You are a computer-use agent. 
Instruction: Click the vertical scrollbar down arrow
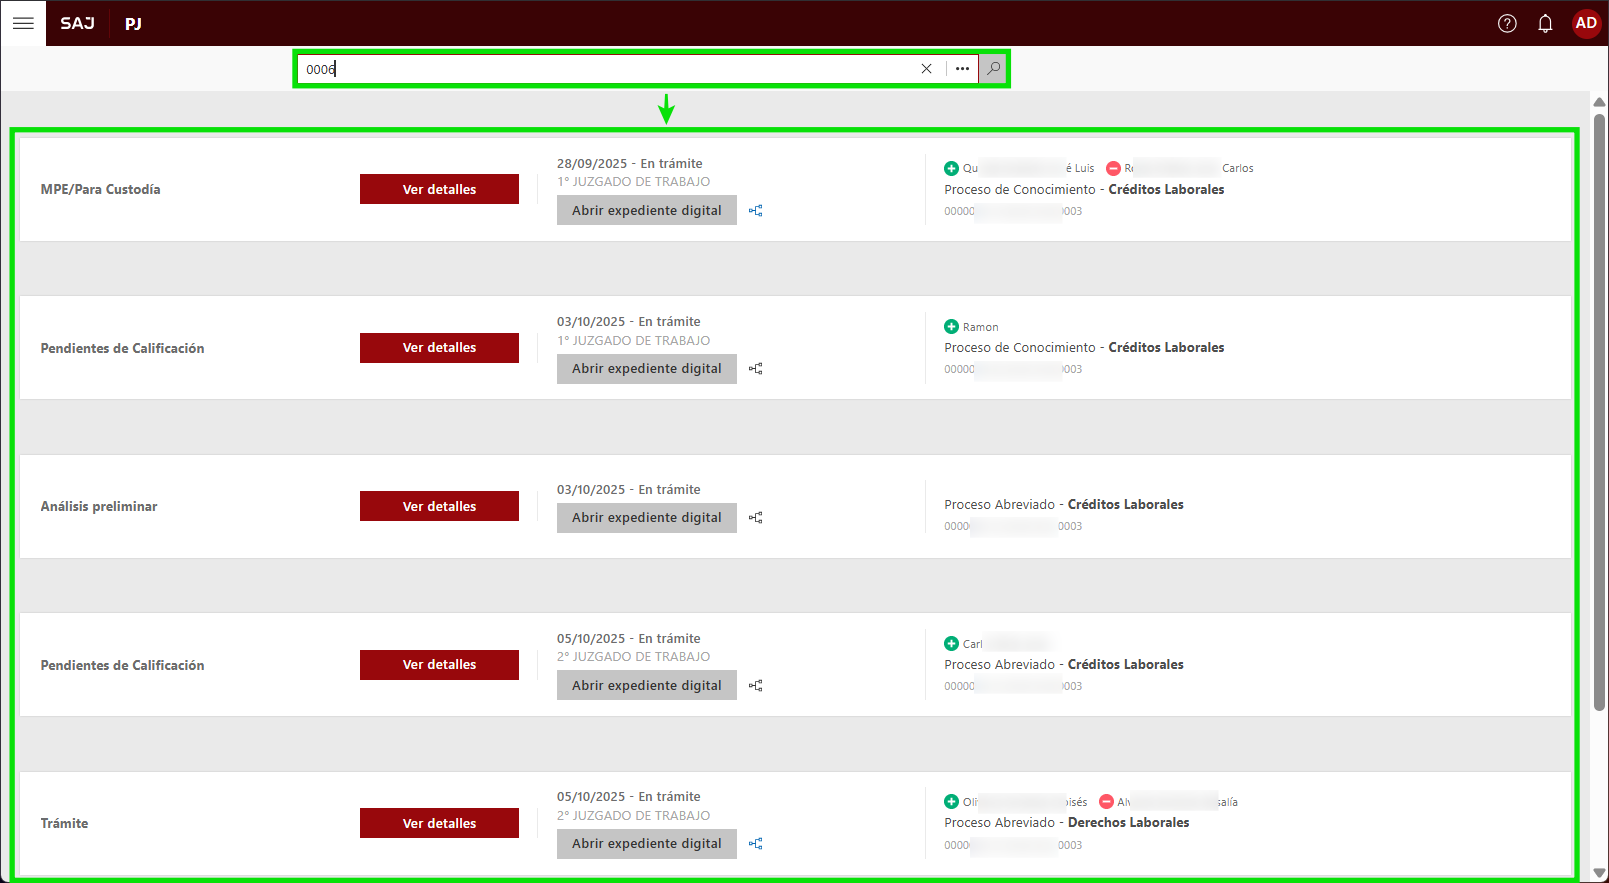click(x=1599, y=873)
